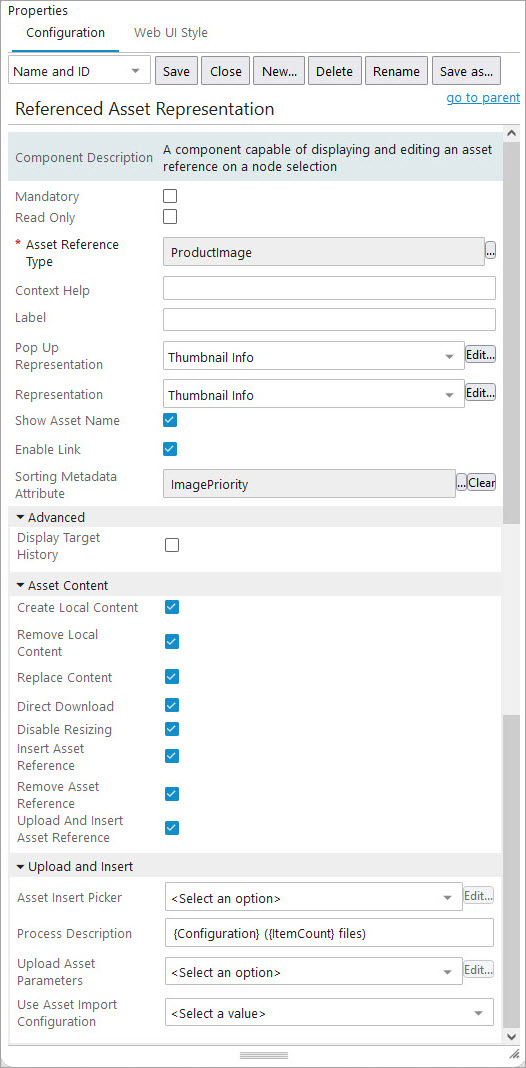Open Use Asset Import Configuration dropdown
This screenshot has width=526, height=1068.
329,1013
